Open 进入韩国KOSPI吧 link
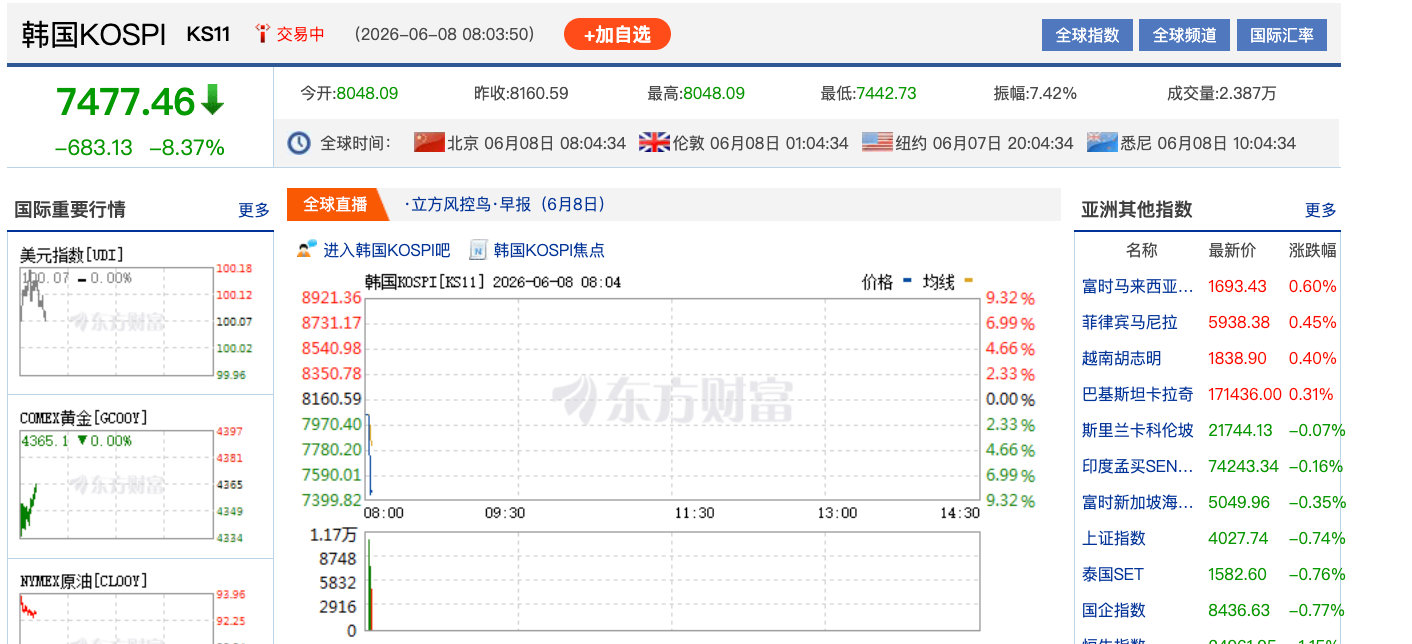 [x=386, y=250]
